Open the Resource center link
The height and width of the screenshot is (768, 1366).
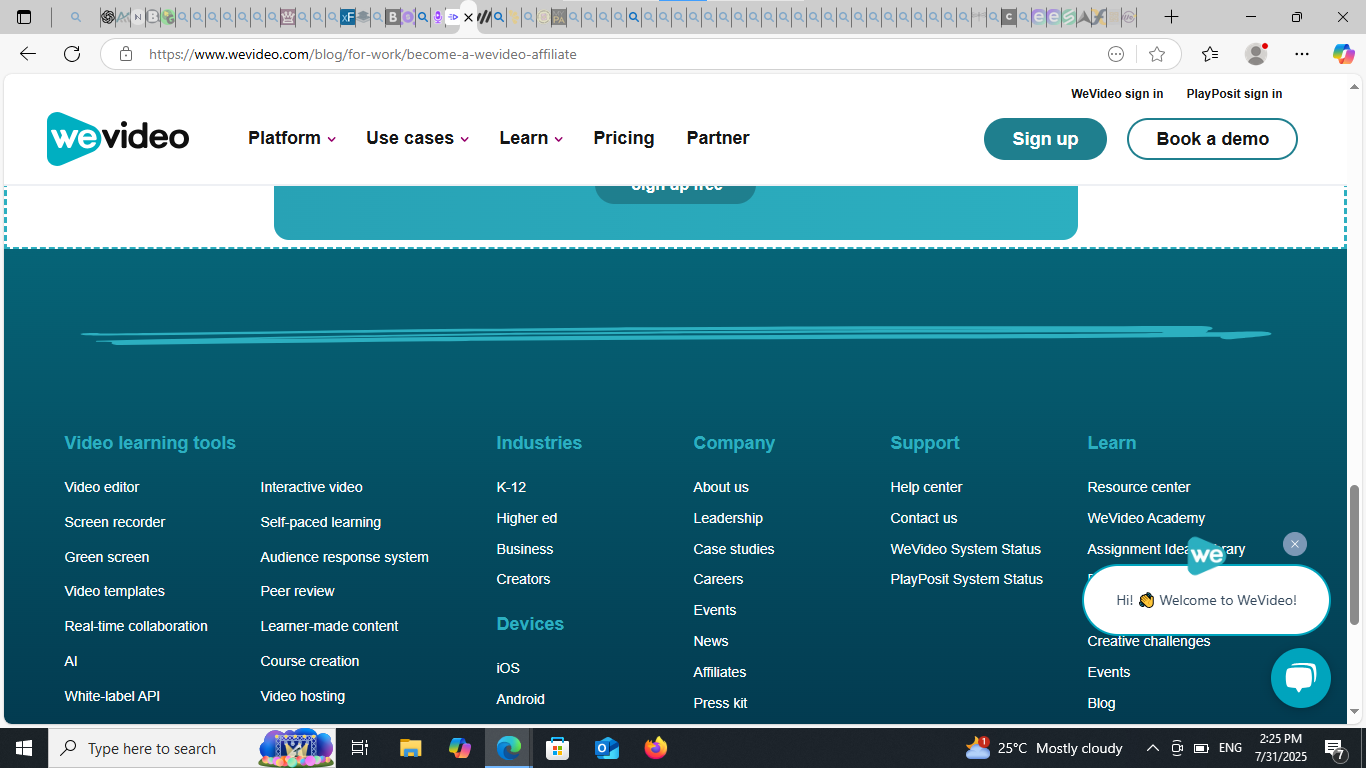[x=1139, y=487]
